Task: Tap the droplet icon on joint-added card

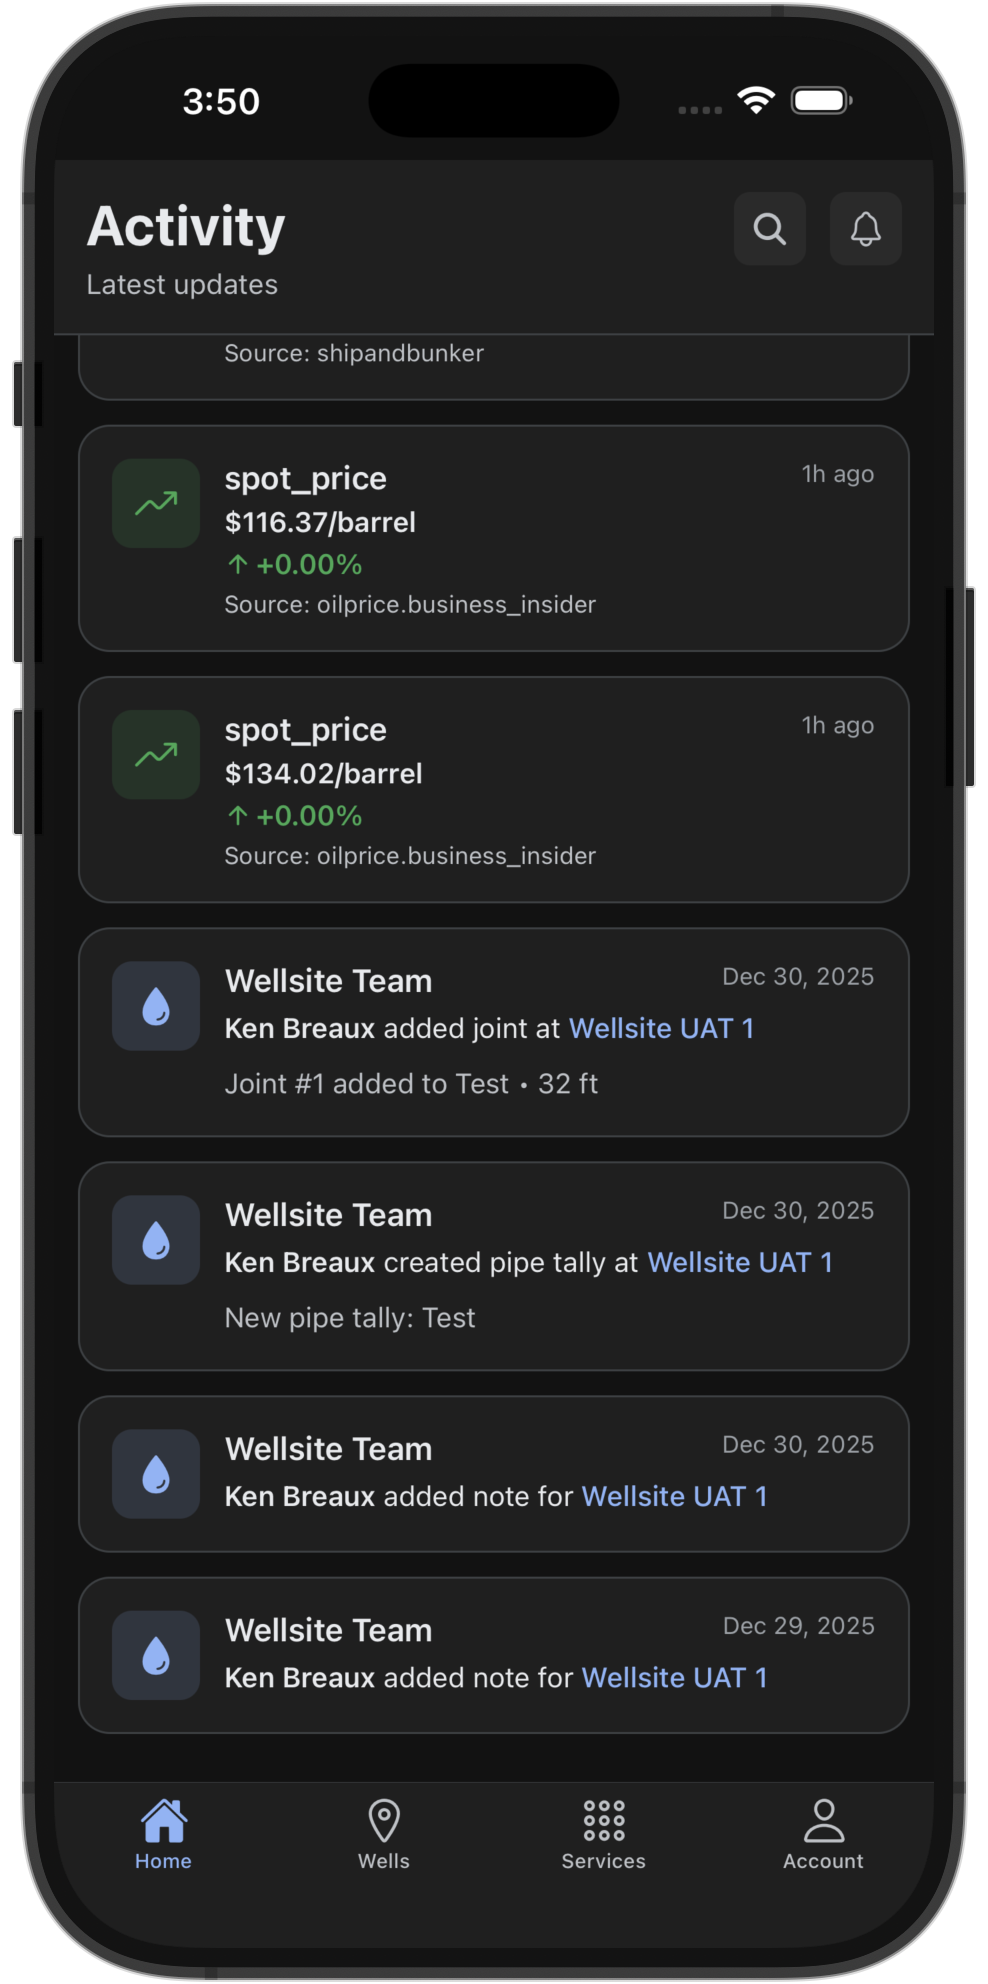Action: (x=156, y=1006)
